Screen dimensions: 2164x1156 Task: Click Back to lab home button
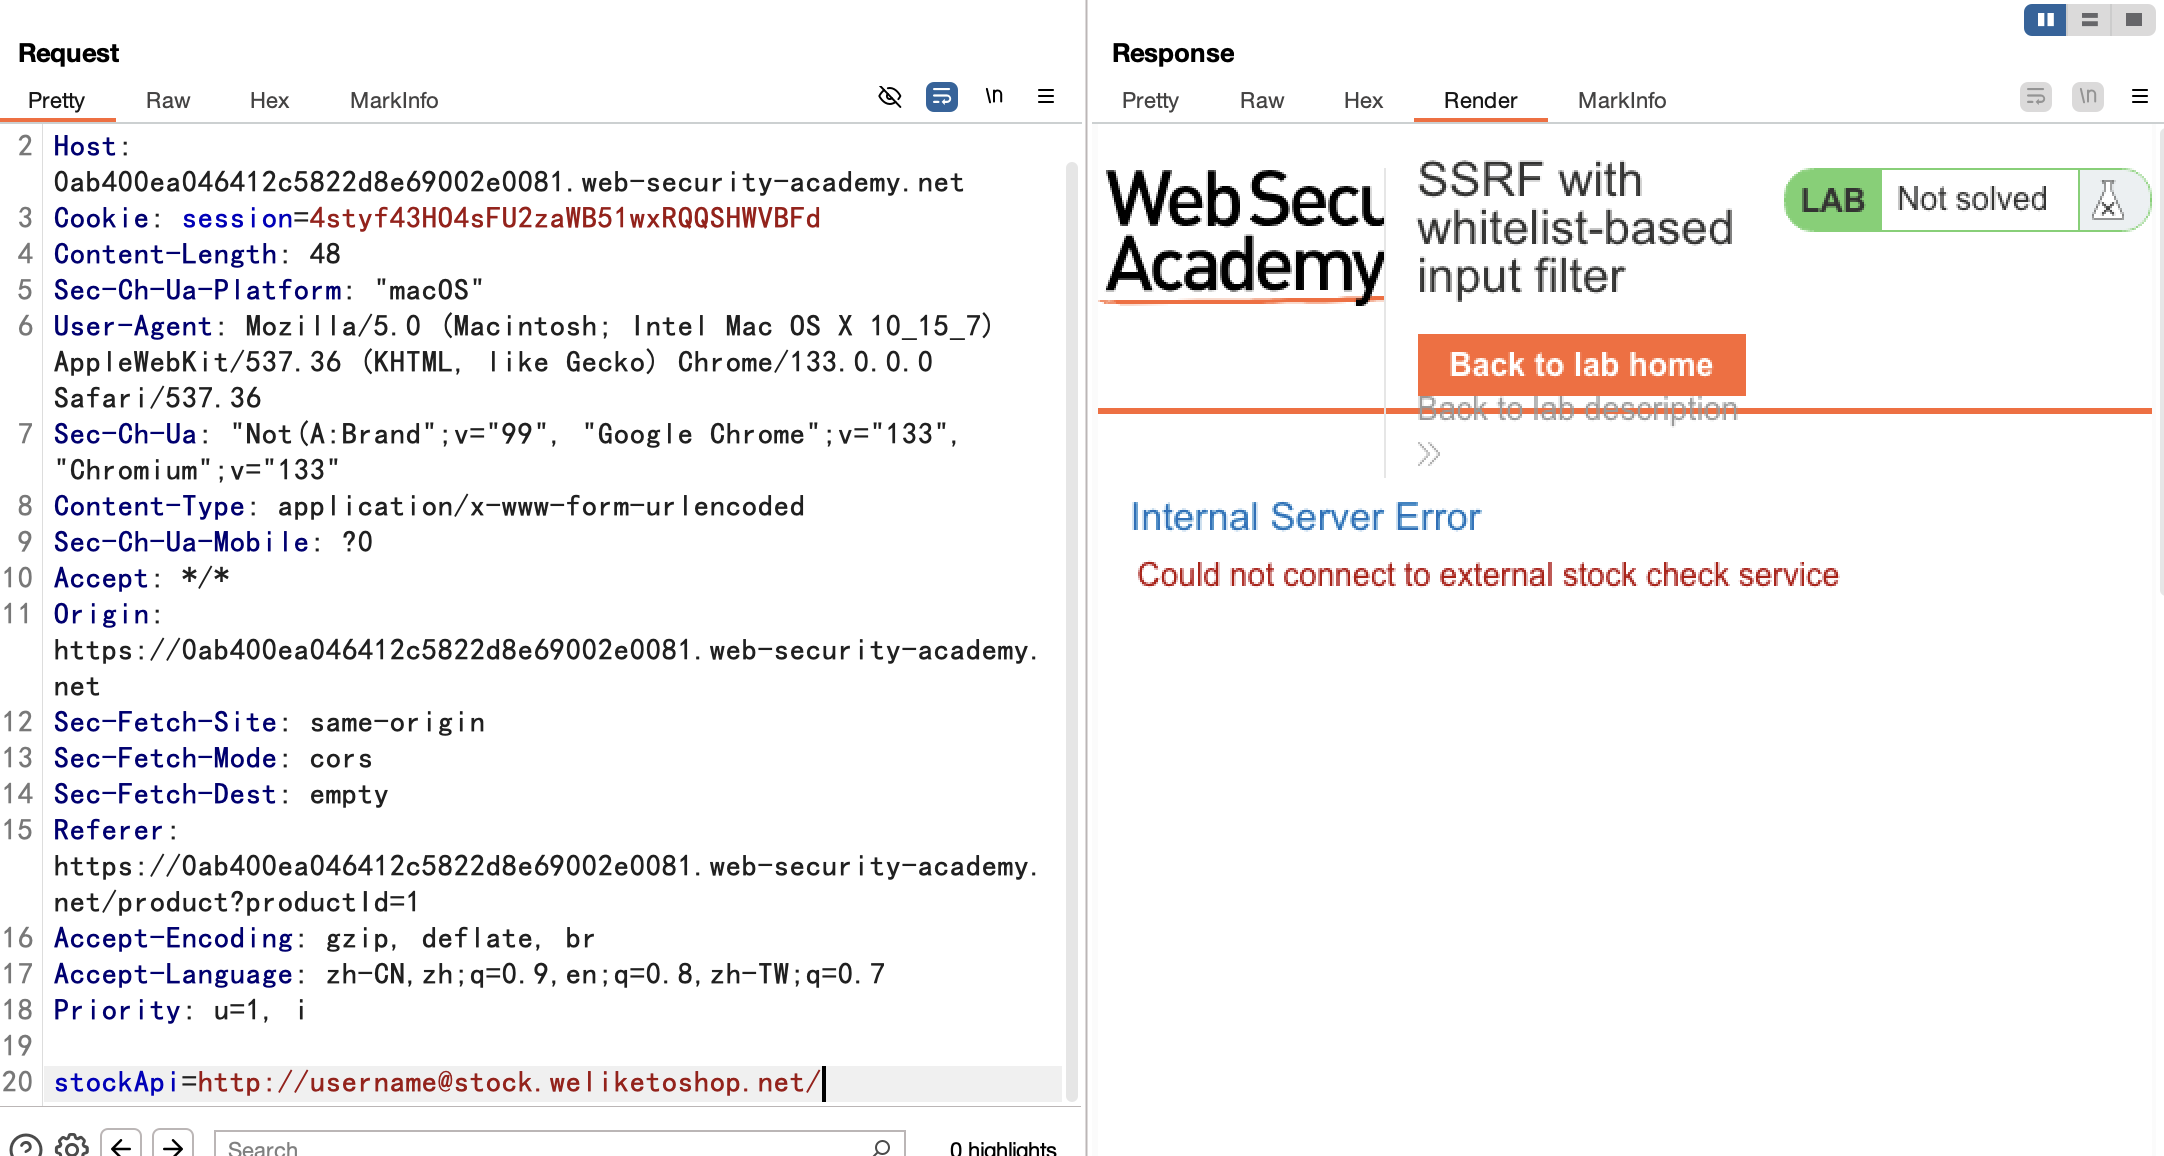pos(1581,365)
